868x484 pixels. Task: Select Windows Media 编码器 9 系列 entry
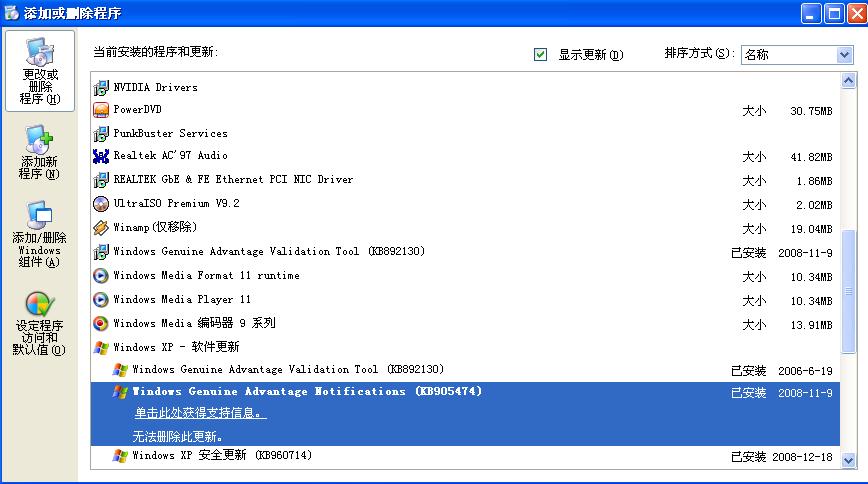click(x=194, y=323)
